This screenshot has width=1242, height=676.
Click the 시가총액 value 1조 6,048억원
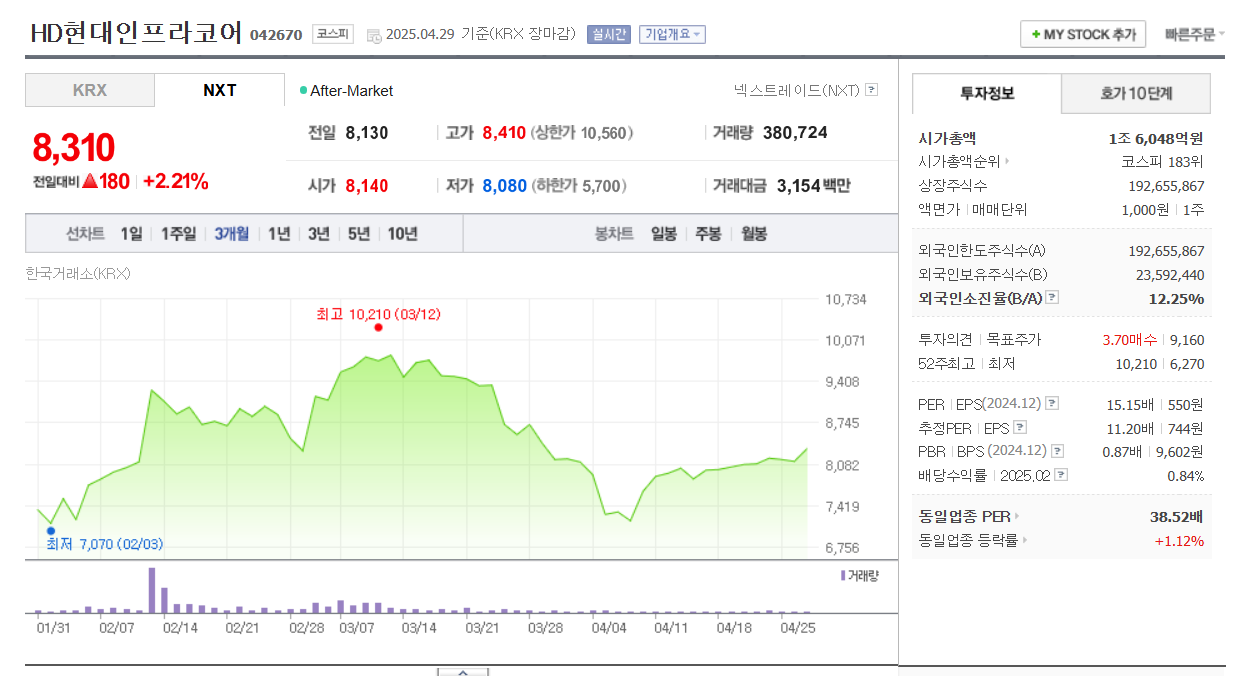1156,138
